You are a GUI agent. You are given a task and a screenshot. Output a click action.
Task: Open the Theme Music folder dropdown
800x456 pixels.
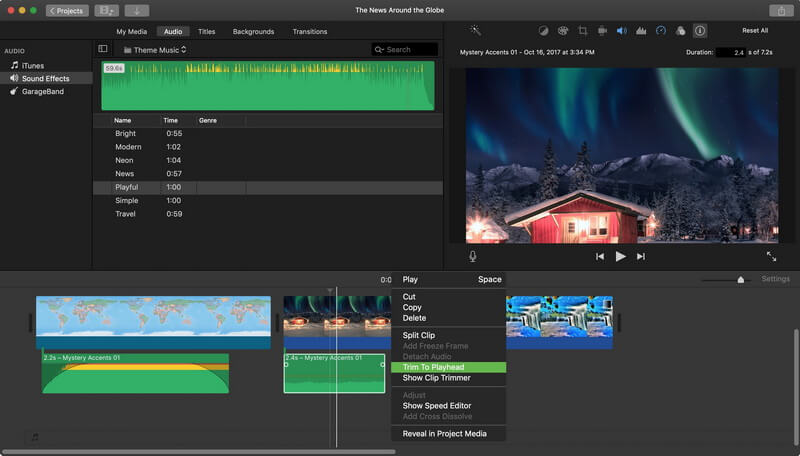[155, 49]
